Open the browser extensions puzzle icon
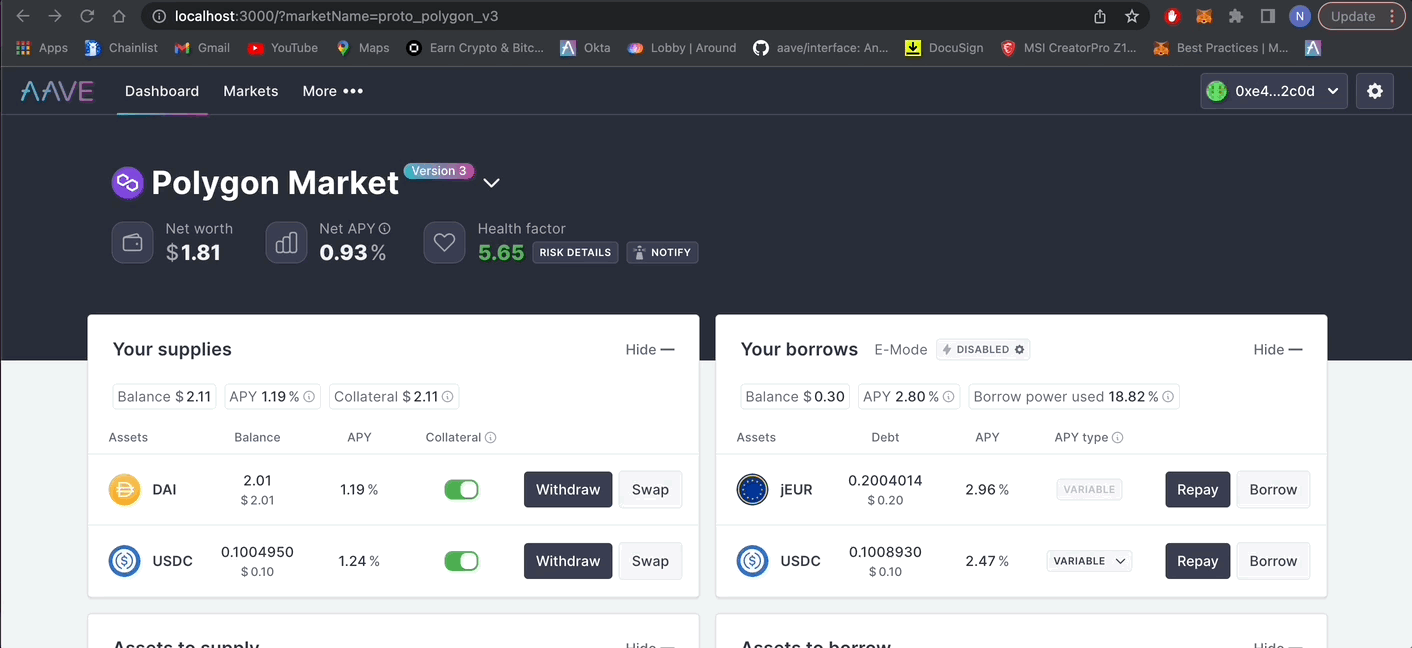 (x=1236, y=16)
